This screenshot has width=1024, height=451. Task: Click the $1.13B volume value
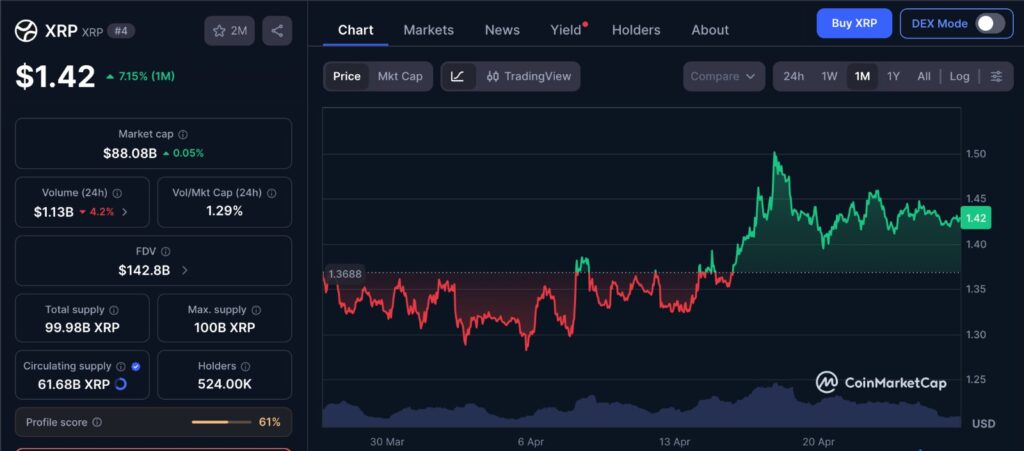(x=54, y=211)
